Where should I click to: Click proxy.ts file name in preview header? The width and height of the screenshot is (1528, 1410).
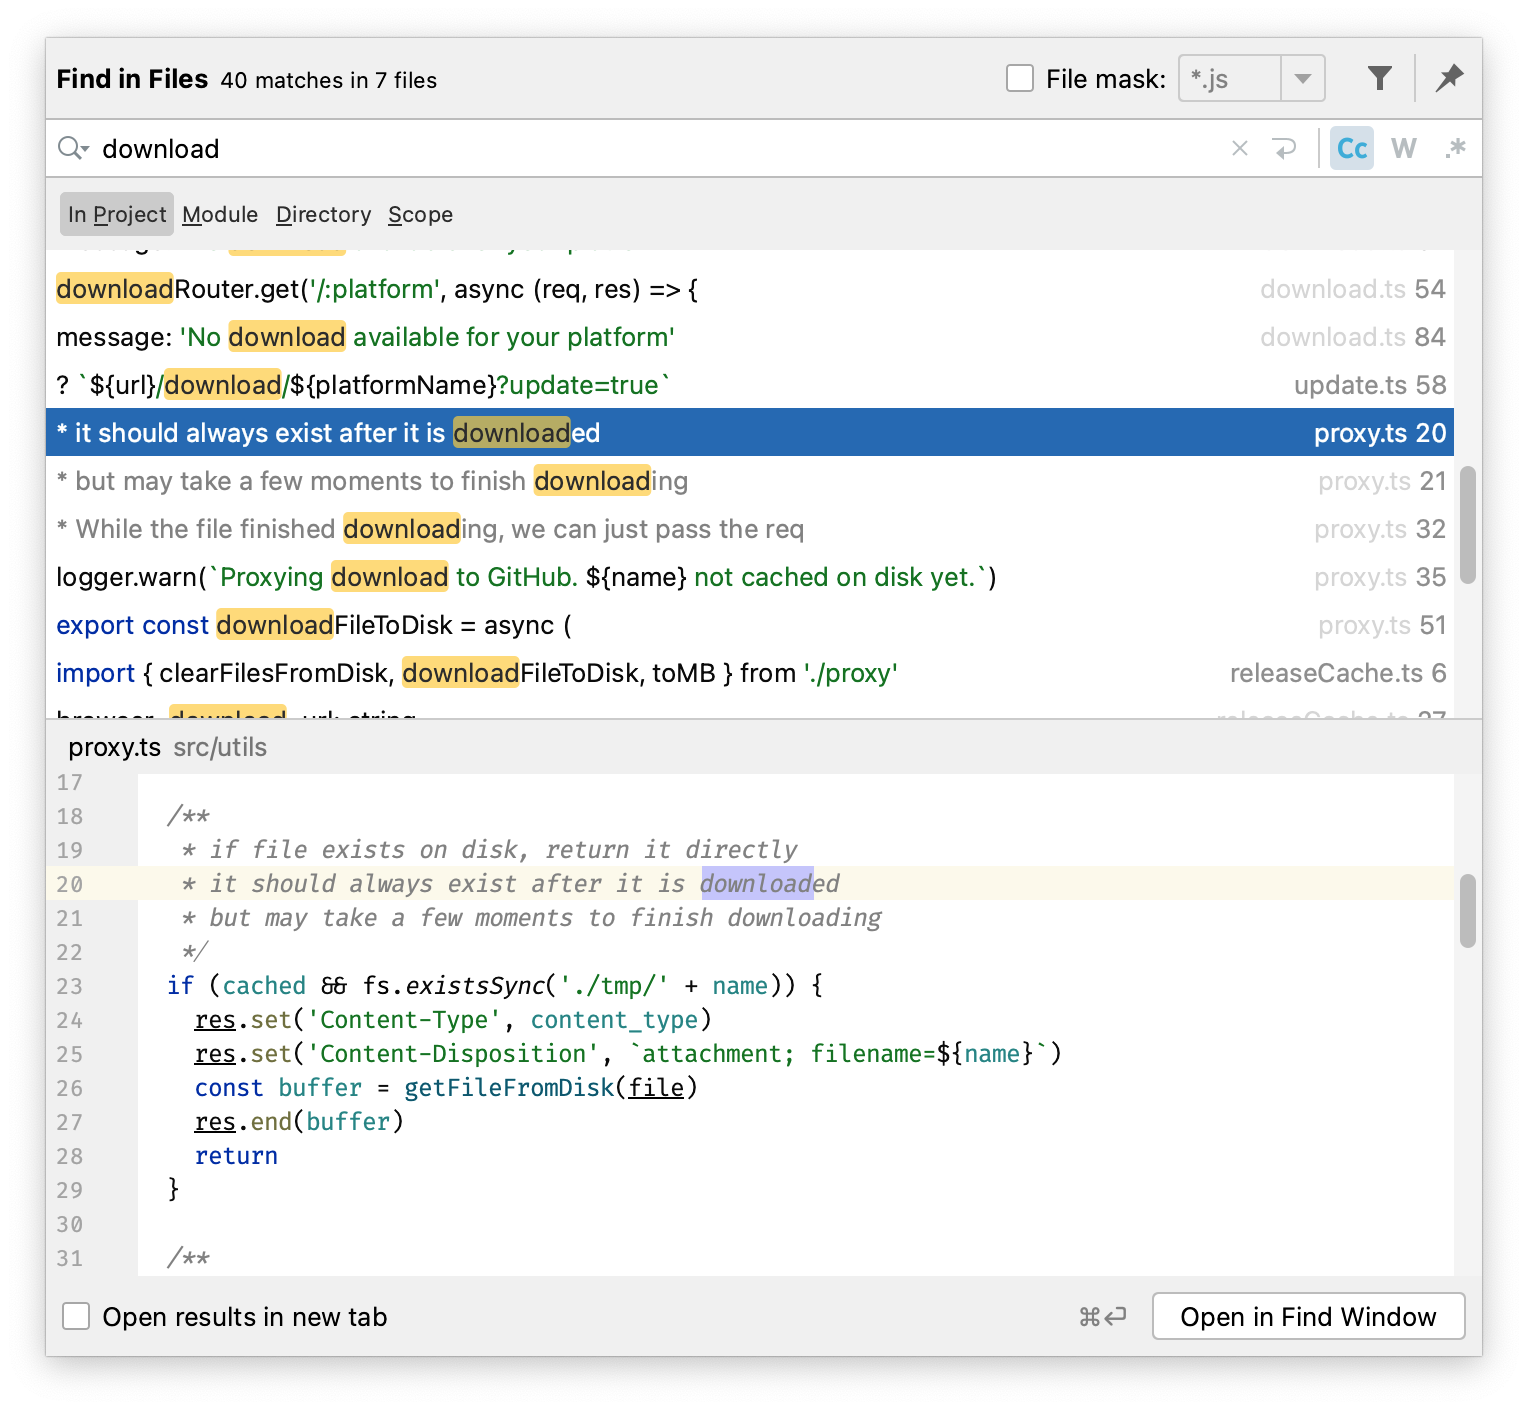point(114,747)
